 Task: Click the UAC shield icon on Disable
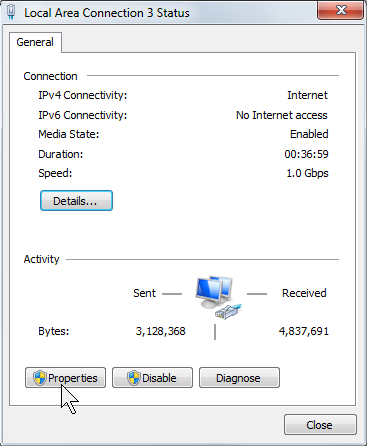coord(133,378)
